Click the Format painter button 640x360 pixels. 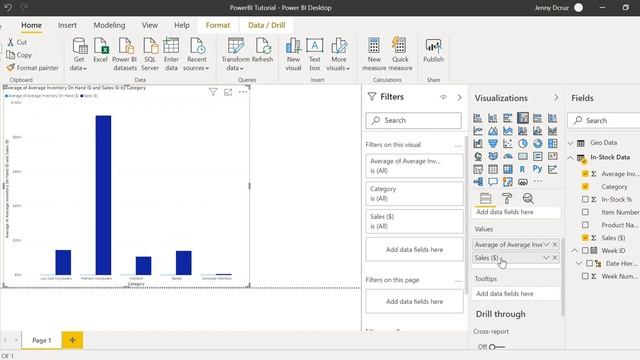(x=33, y=68)
